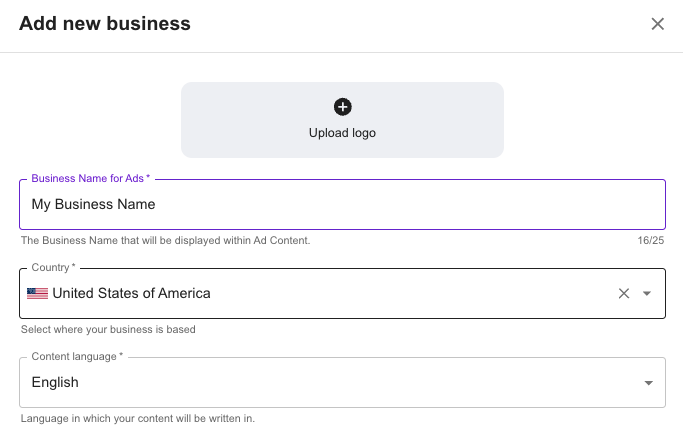Viewport: 683px width, 442px height.
Task: Click the Country field label
Action: click(x=53, y=268)
